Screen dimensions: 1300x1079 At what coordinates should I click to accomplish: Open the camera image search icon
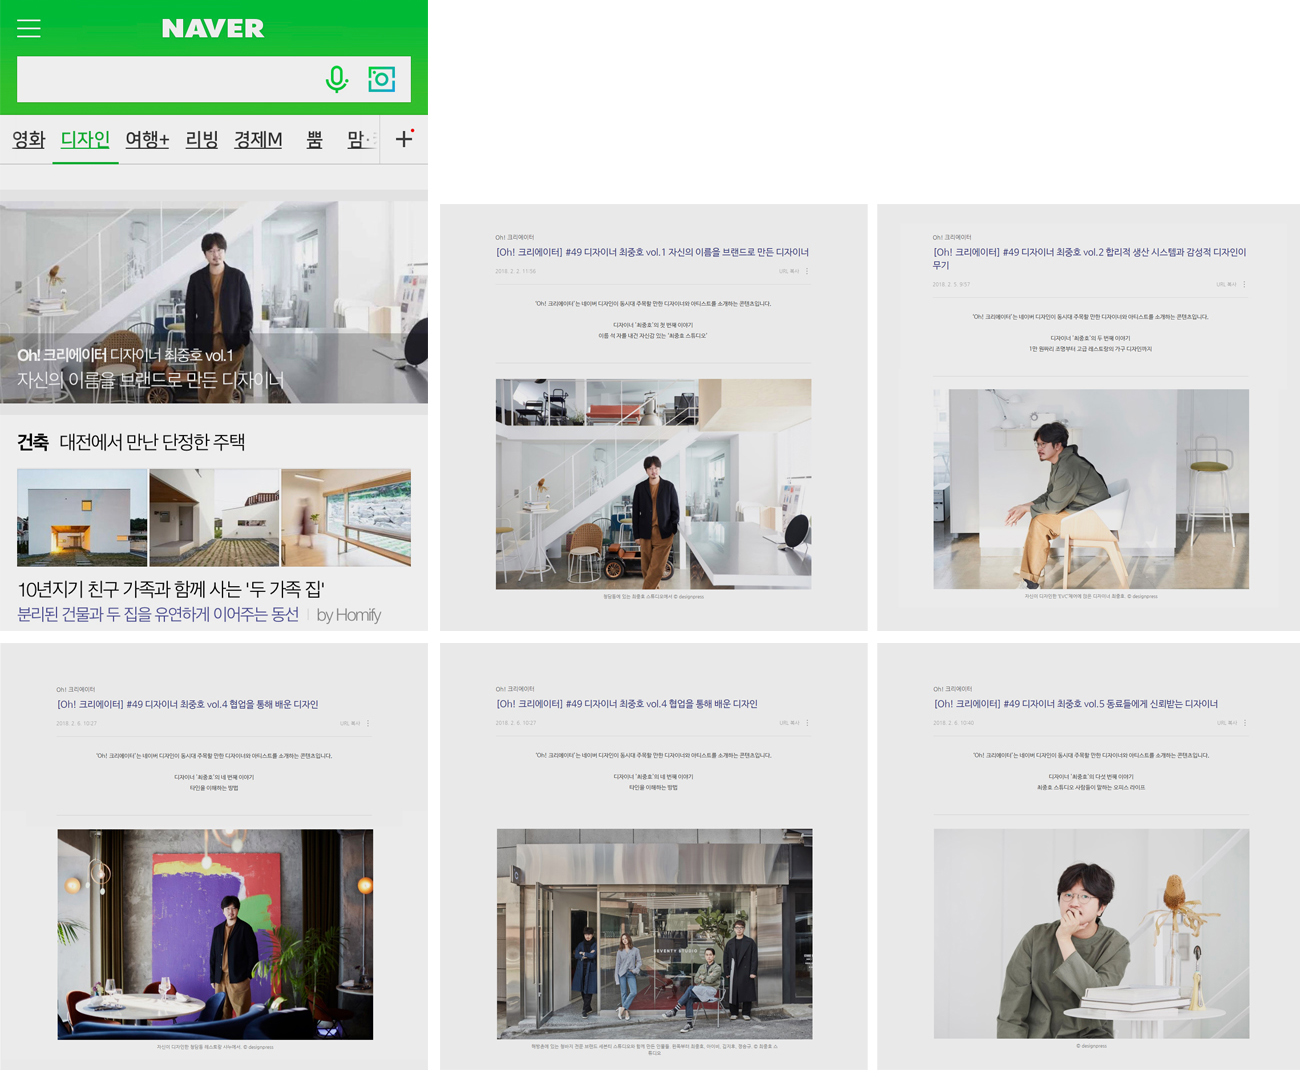[x=382, y=79]
